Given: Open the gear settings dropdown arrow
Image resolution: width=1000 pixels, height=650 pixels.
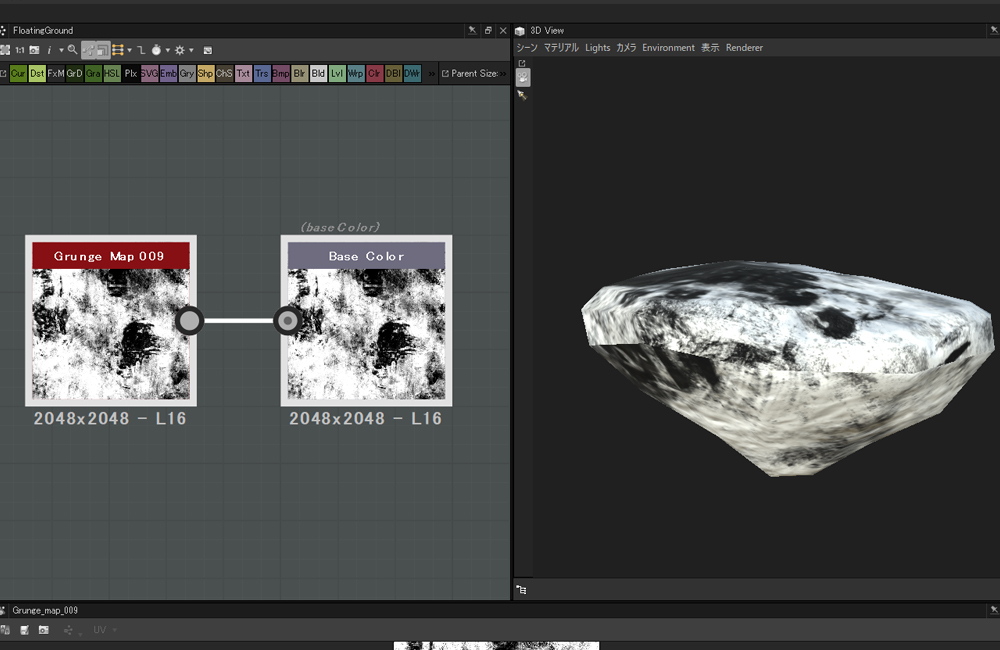Looking at the screenshot, I should click(x=191, y=50).
